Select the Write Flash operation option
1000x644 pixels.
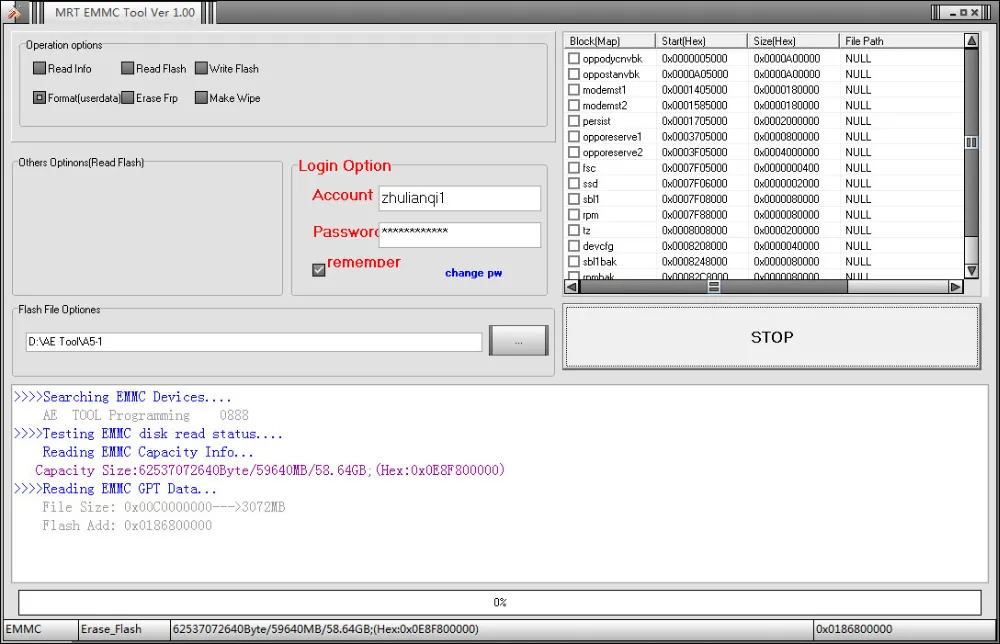pyautogui.click(x=201, y=69)
